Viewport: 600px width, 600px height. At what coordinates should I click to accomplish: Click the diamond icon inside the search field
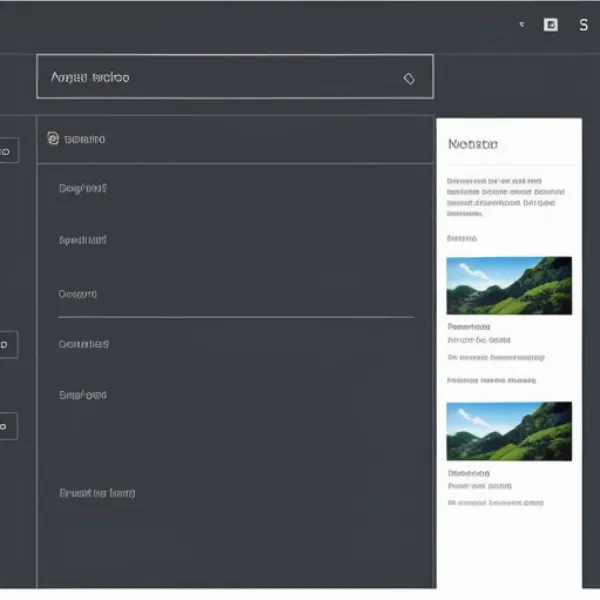click(409, 79)
